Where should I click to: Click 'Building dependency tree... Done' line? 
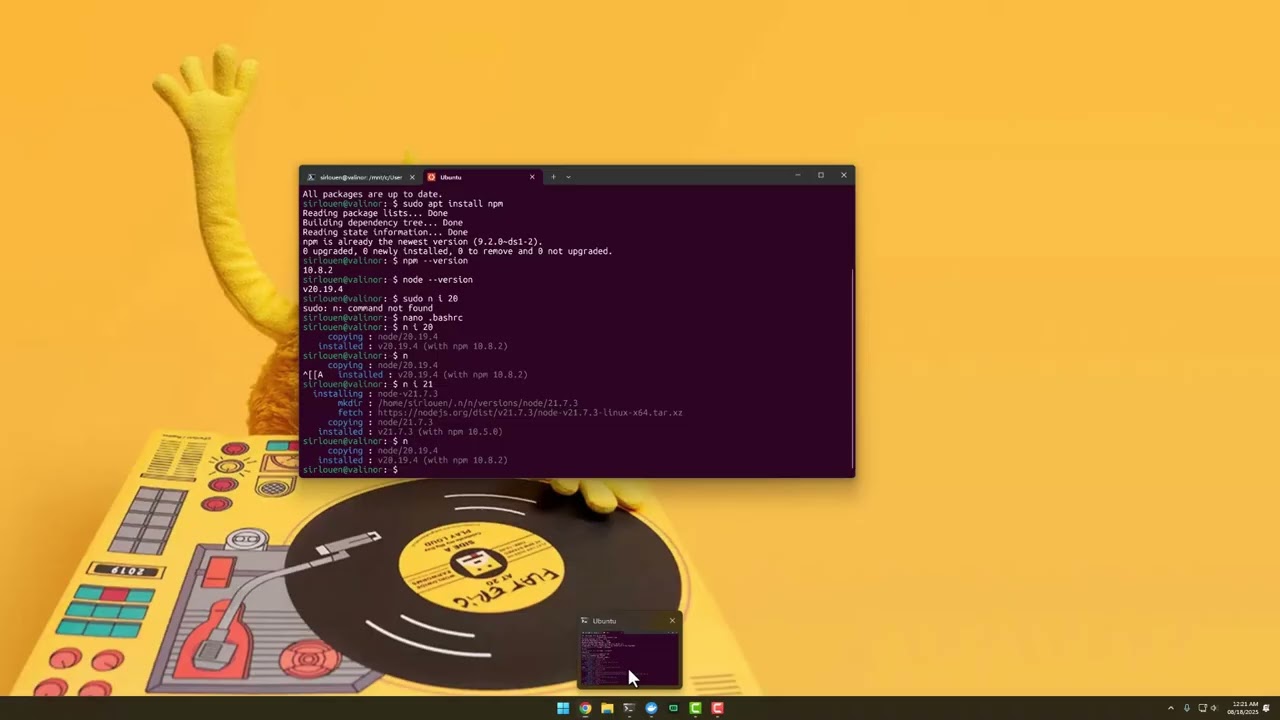click(382, 223)
